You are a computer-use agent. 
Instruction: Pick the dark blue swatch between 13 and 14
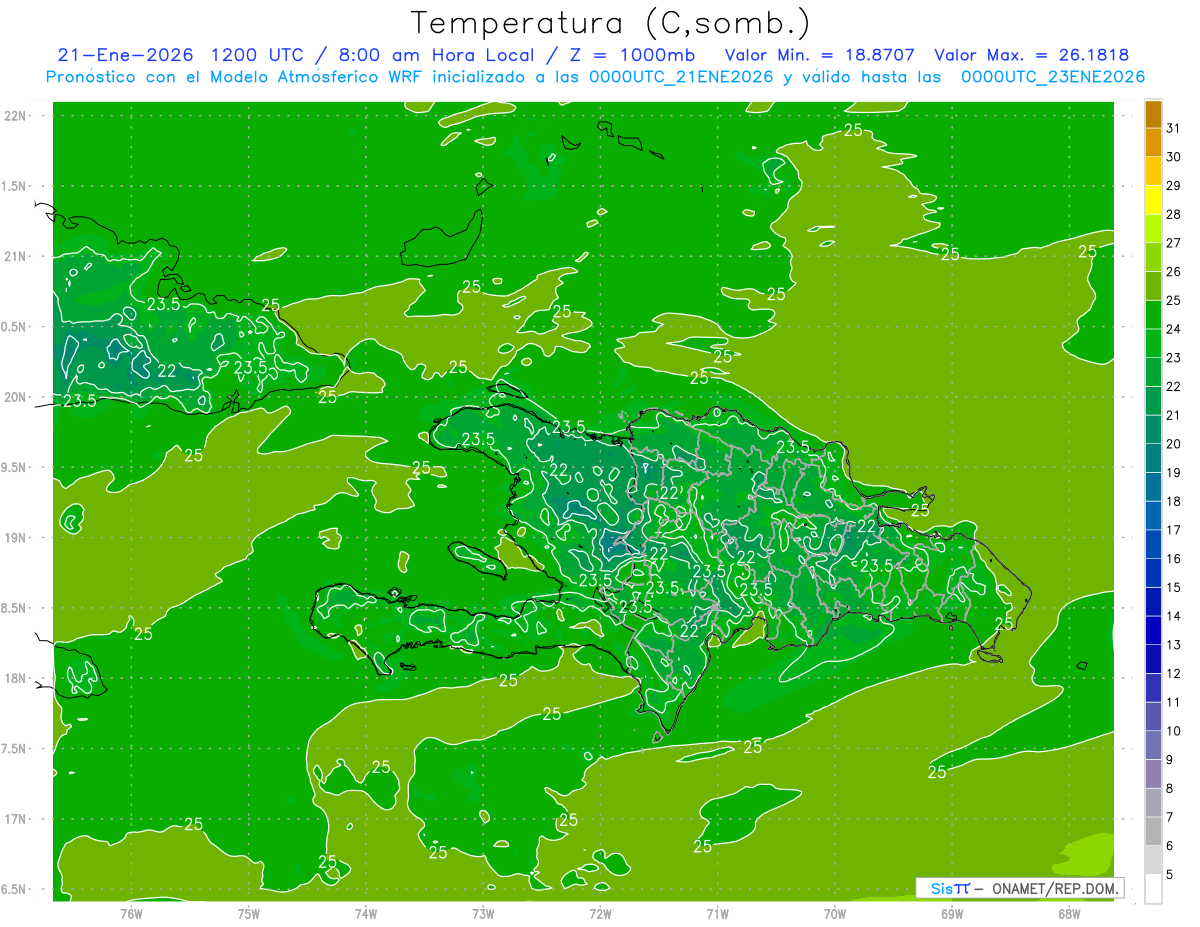coord(1153,630)
